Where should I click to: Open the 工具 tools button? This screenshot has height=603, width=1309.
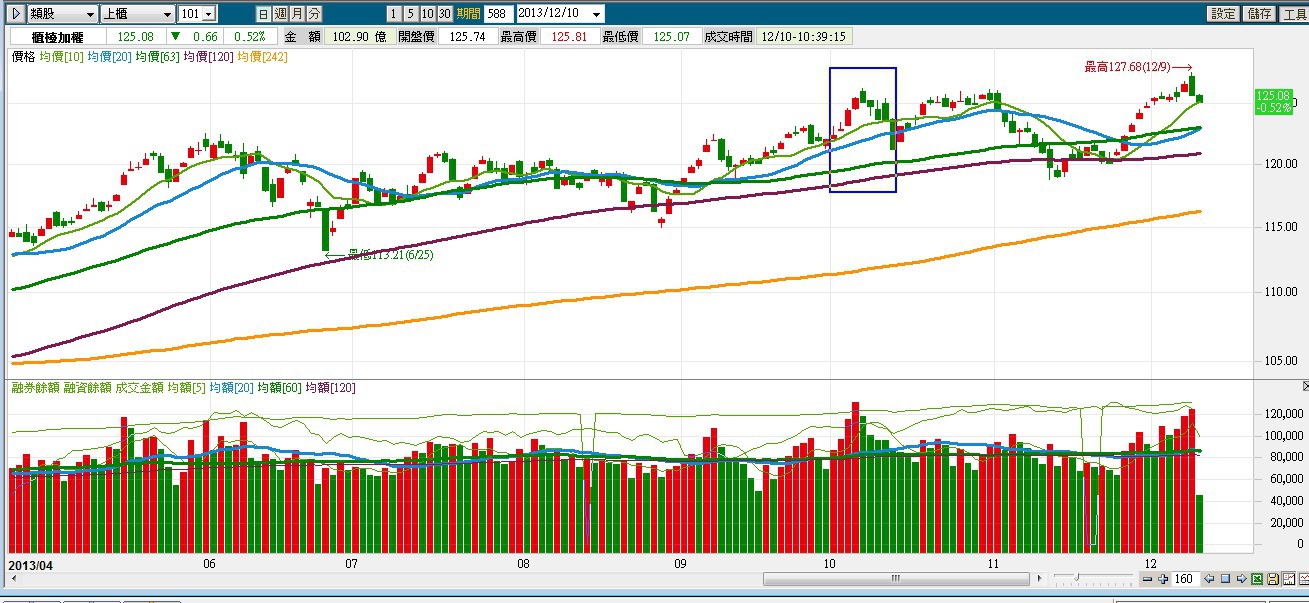coord(1294,14)
